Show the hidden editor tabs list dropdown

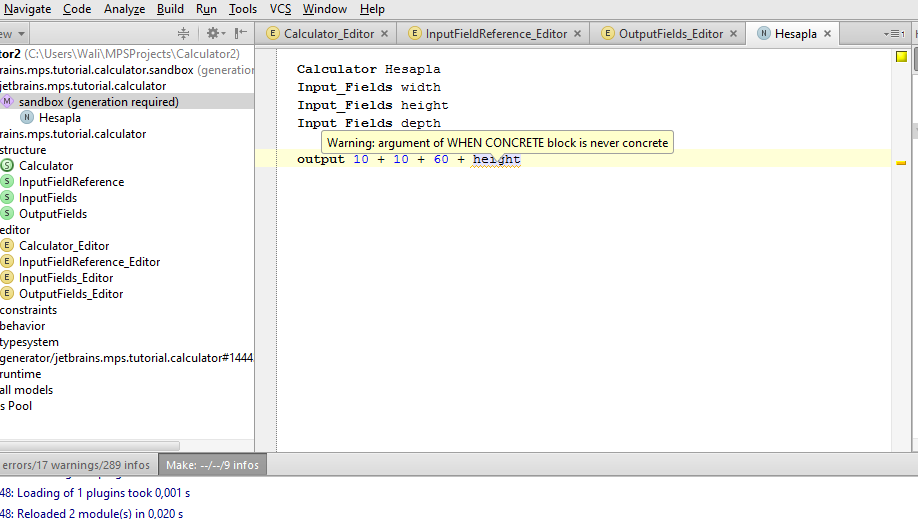pos(893,34)
